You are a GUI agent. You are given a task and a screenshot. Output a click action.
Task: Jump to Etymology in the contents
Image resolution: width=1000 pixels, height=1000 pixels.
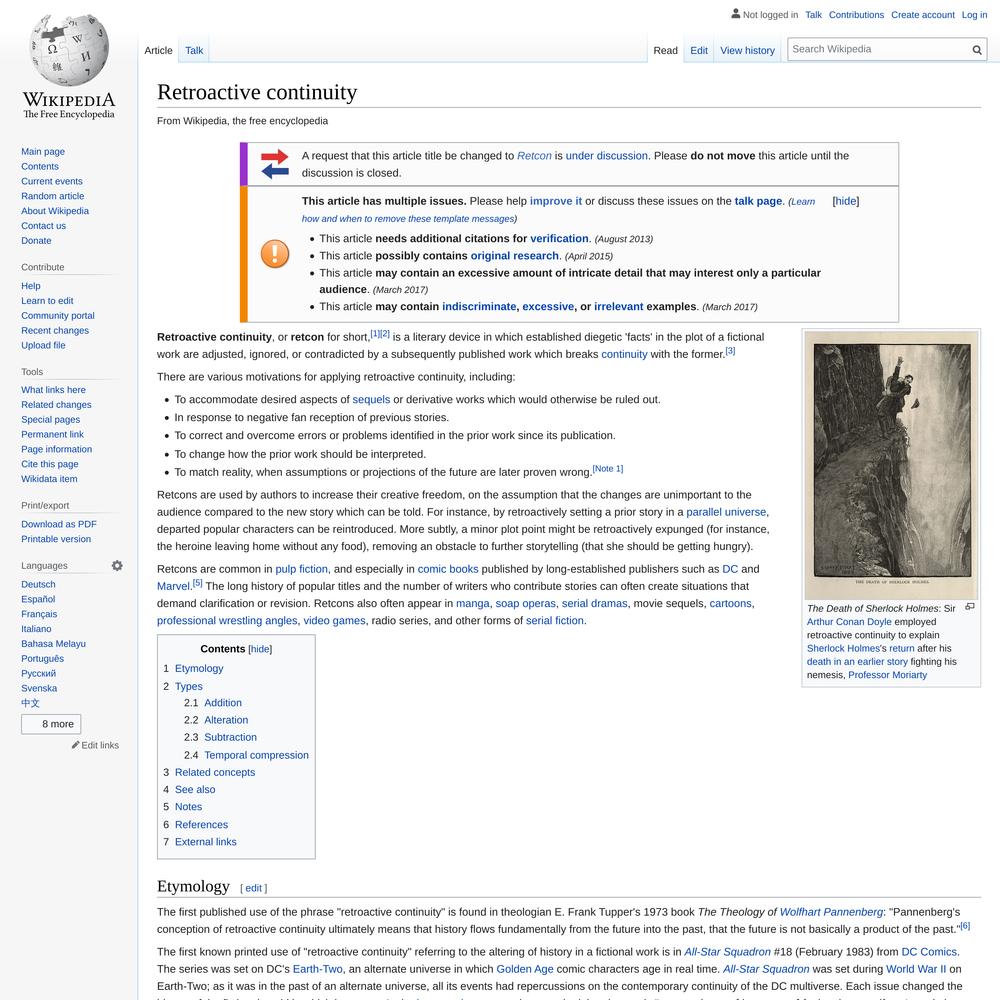[199, 668]
